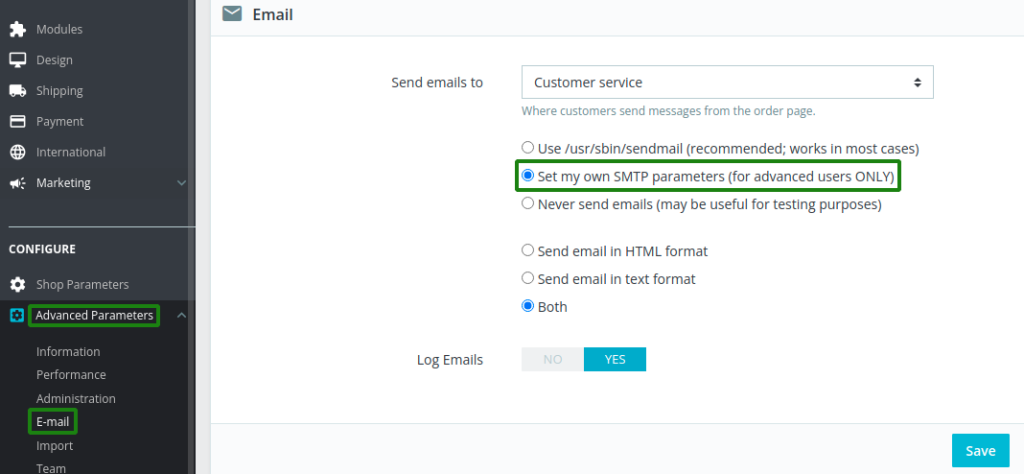Open the Performance submenu item

(x=71, y=375)
